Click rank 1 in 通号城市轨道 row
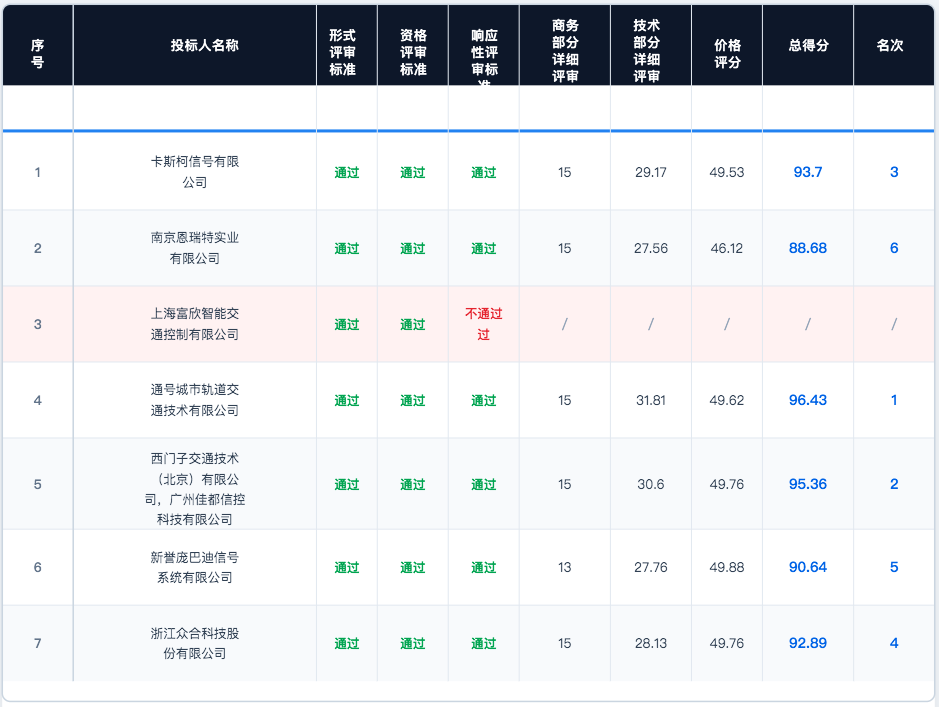 tap(894, 400)
